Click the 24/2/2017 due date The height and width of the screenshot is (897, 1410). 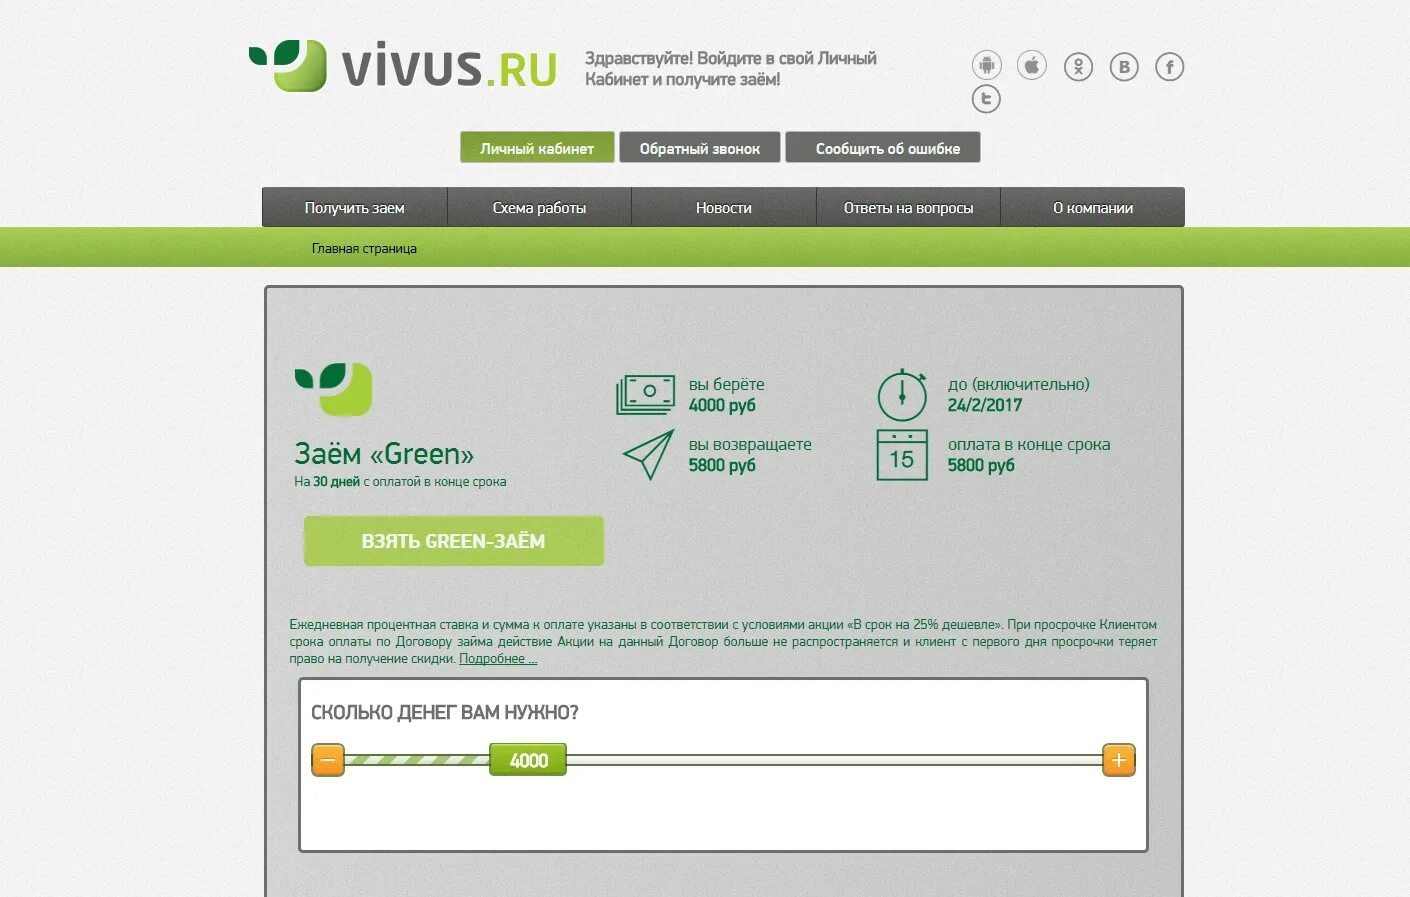985,405
